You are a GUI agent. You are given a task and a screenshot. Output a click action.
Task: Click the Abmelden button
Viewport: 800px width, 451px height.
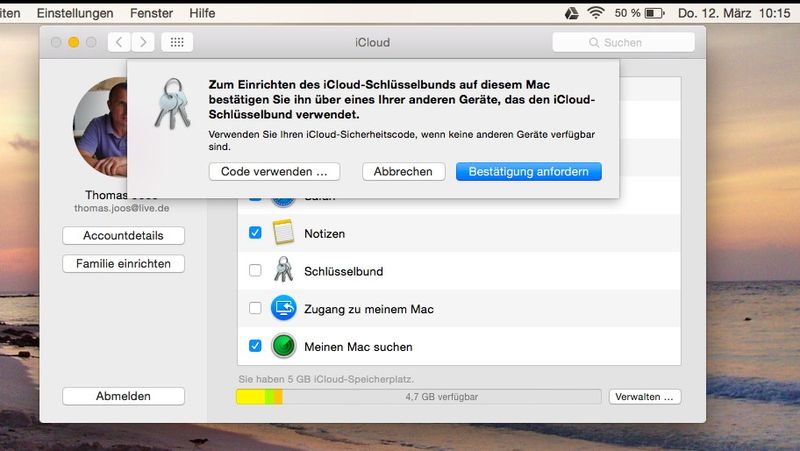[x=123, y=396]
